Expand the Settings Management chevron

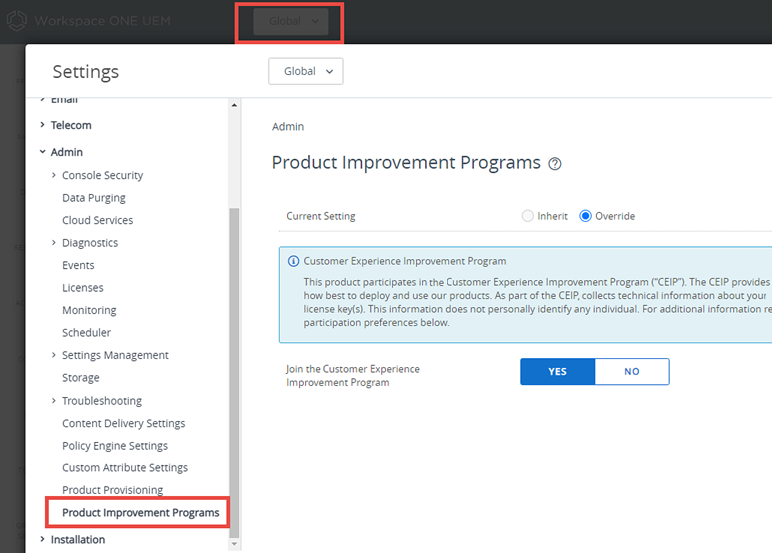tap(54, 355)
